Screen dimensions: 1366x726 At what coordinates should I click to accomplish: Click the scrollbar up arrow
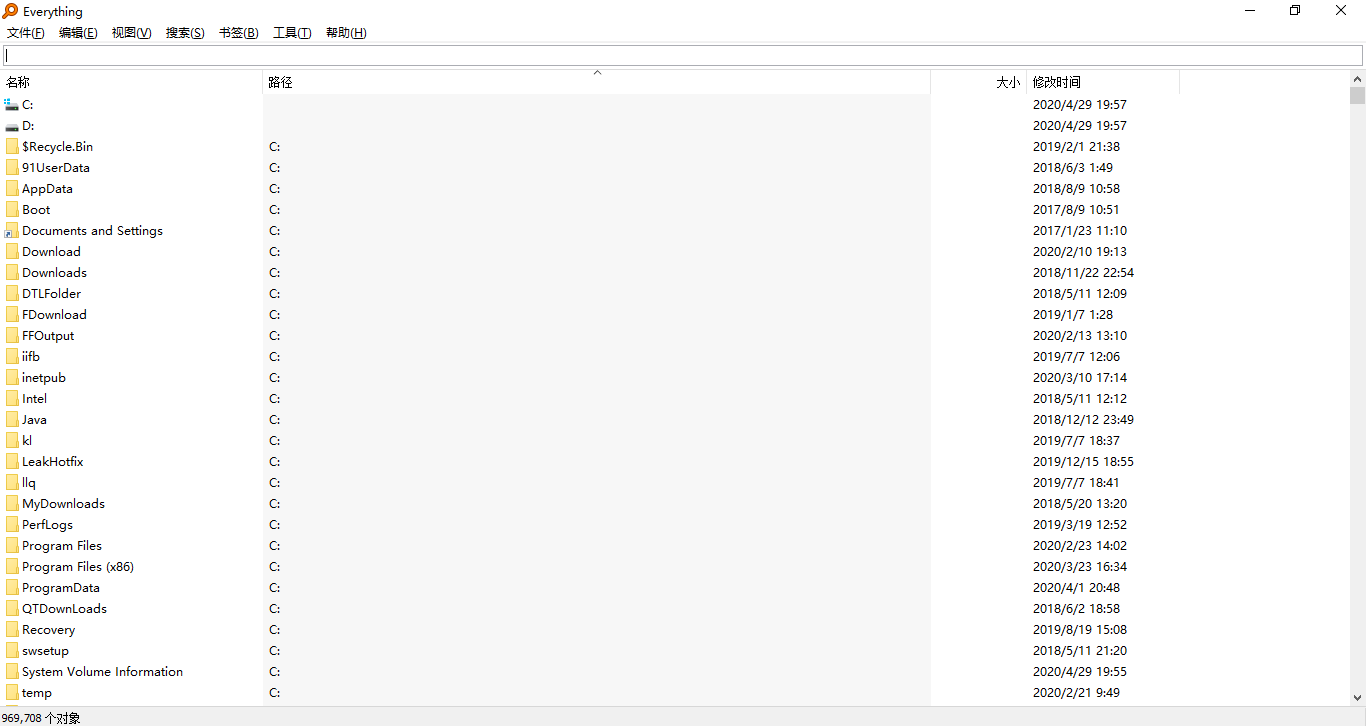[1357, 78]
